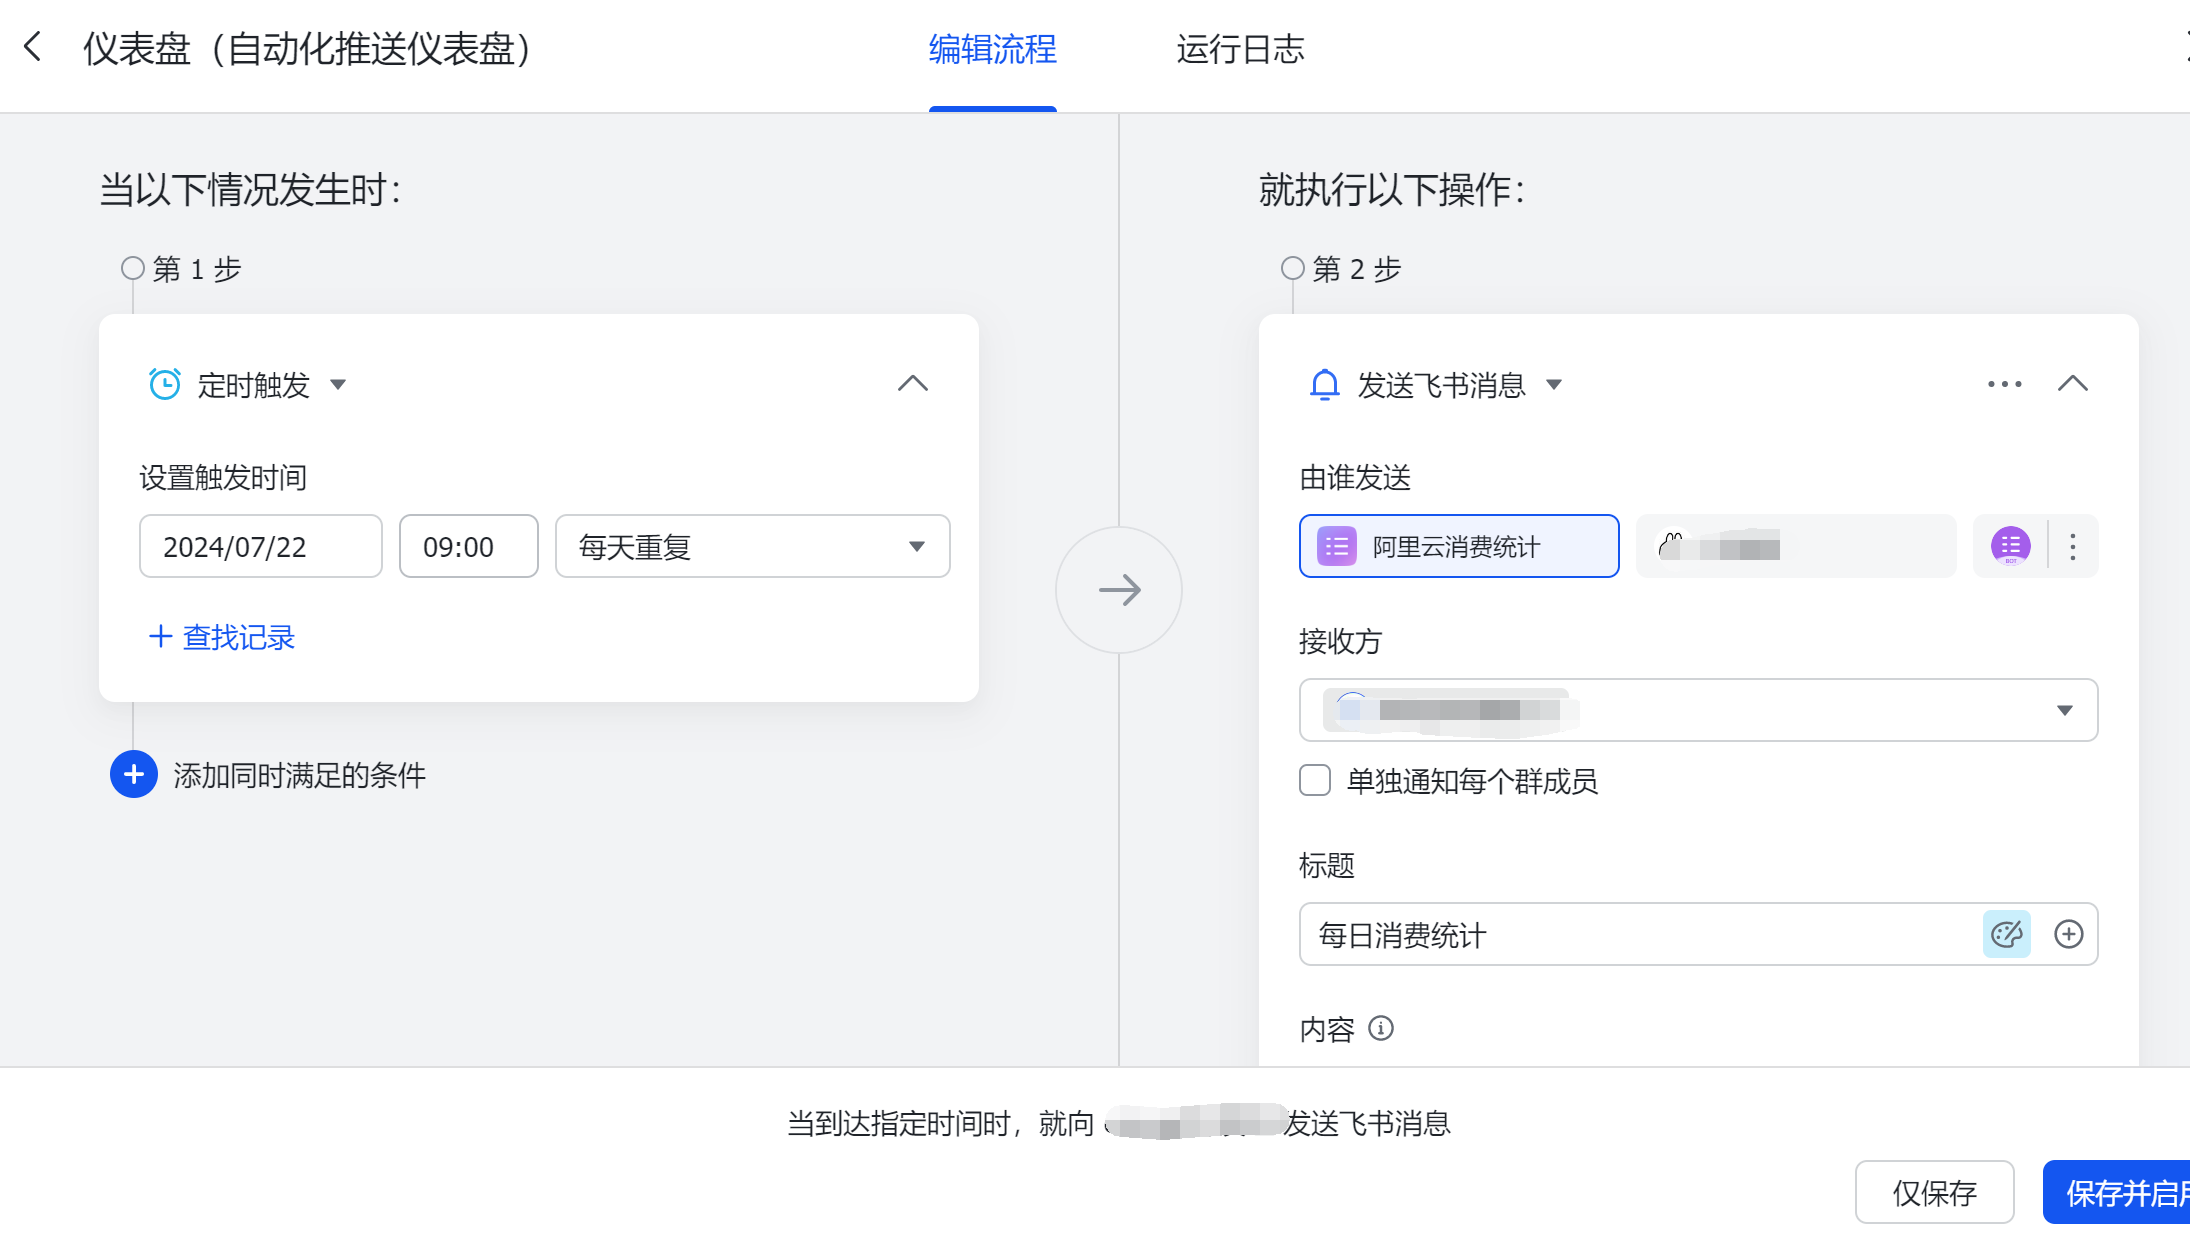The width and height of the screenshot is (2190, 1247).
Task: Click the alarm clock trigger icon
Action: pyautogui.click(x=165, y=384)
